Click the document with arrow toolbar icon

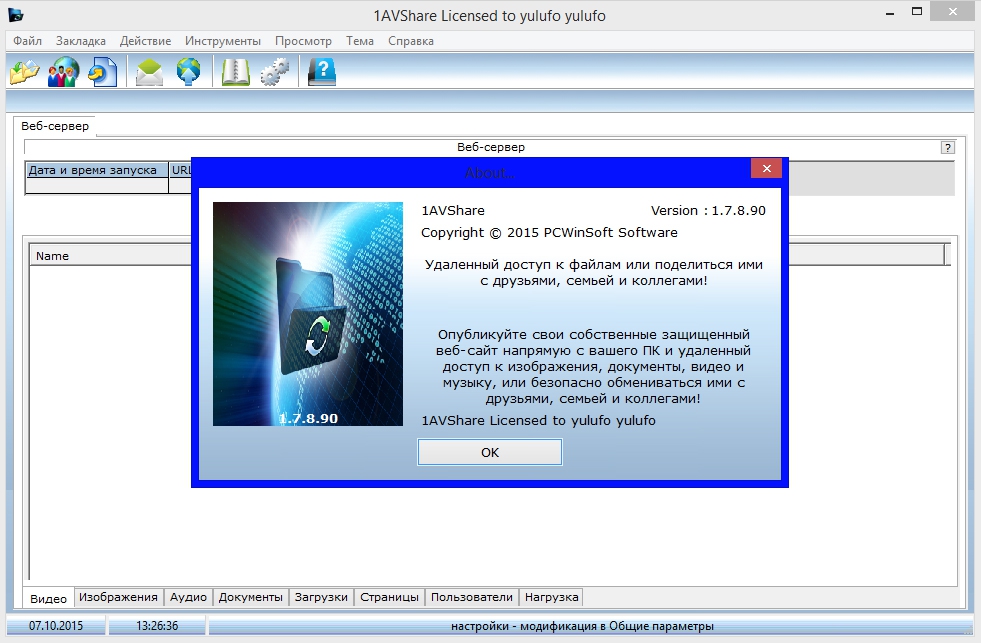(102, 71)
